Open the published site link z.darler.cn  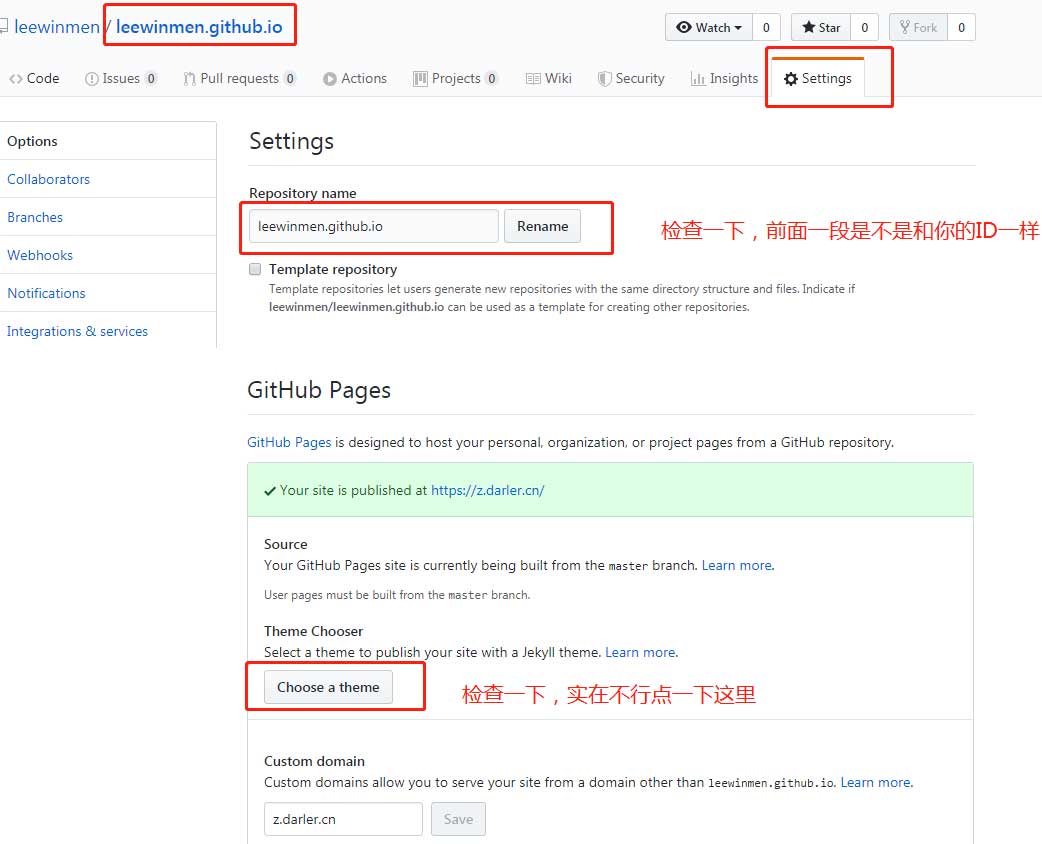[487, 490]
